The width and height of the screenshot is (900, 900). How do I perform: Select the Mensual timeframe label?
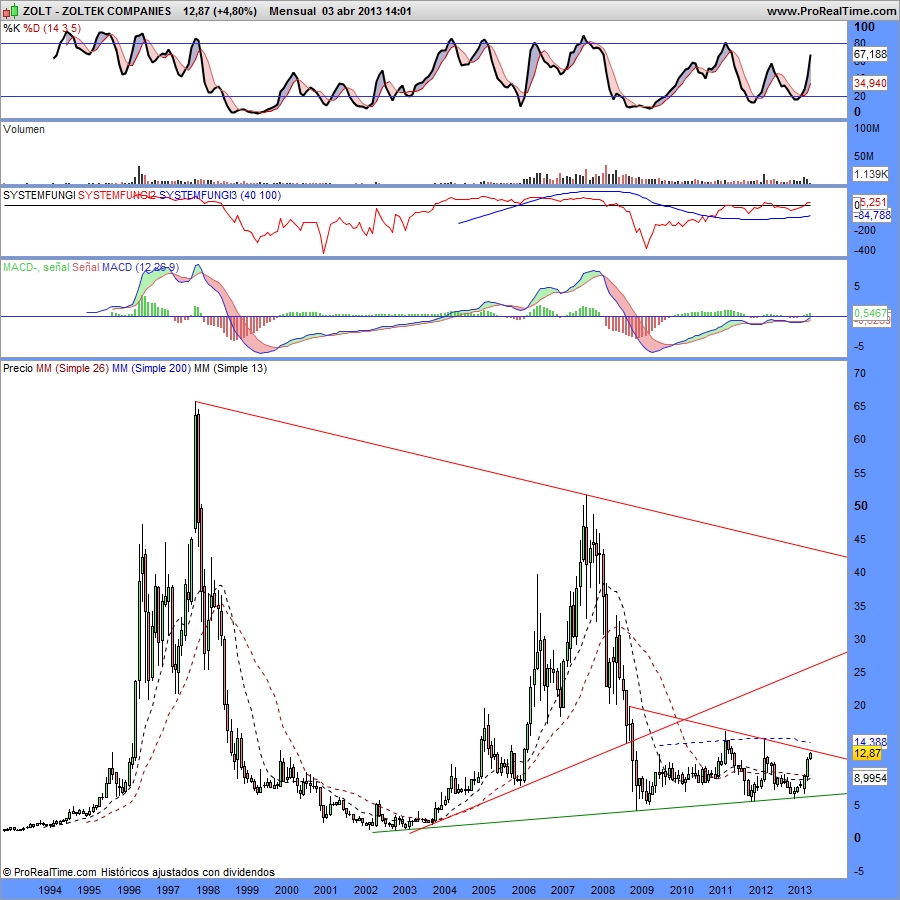[x=292, y=11]
